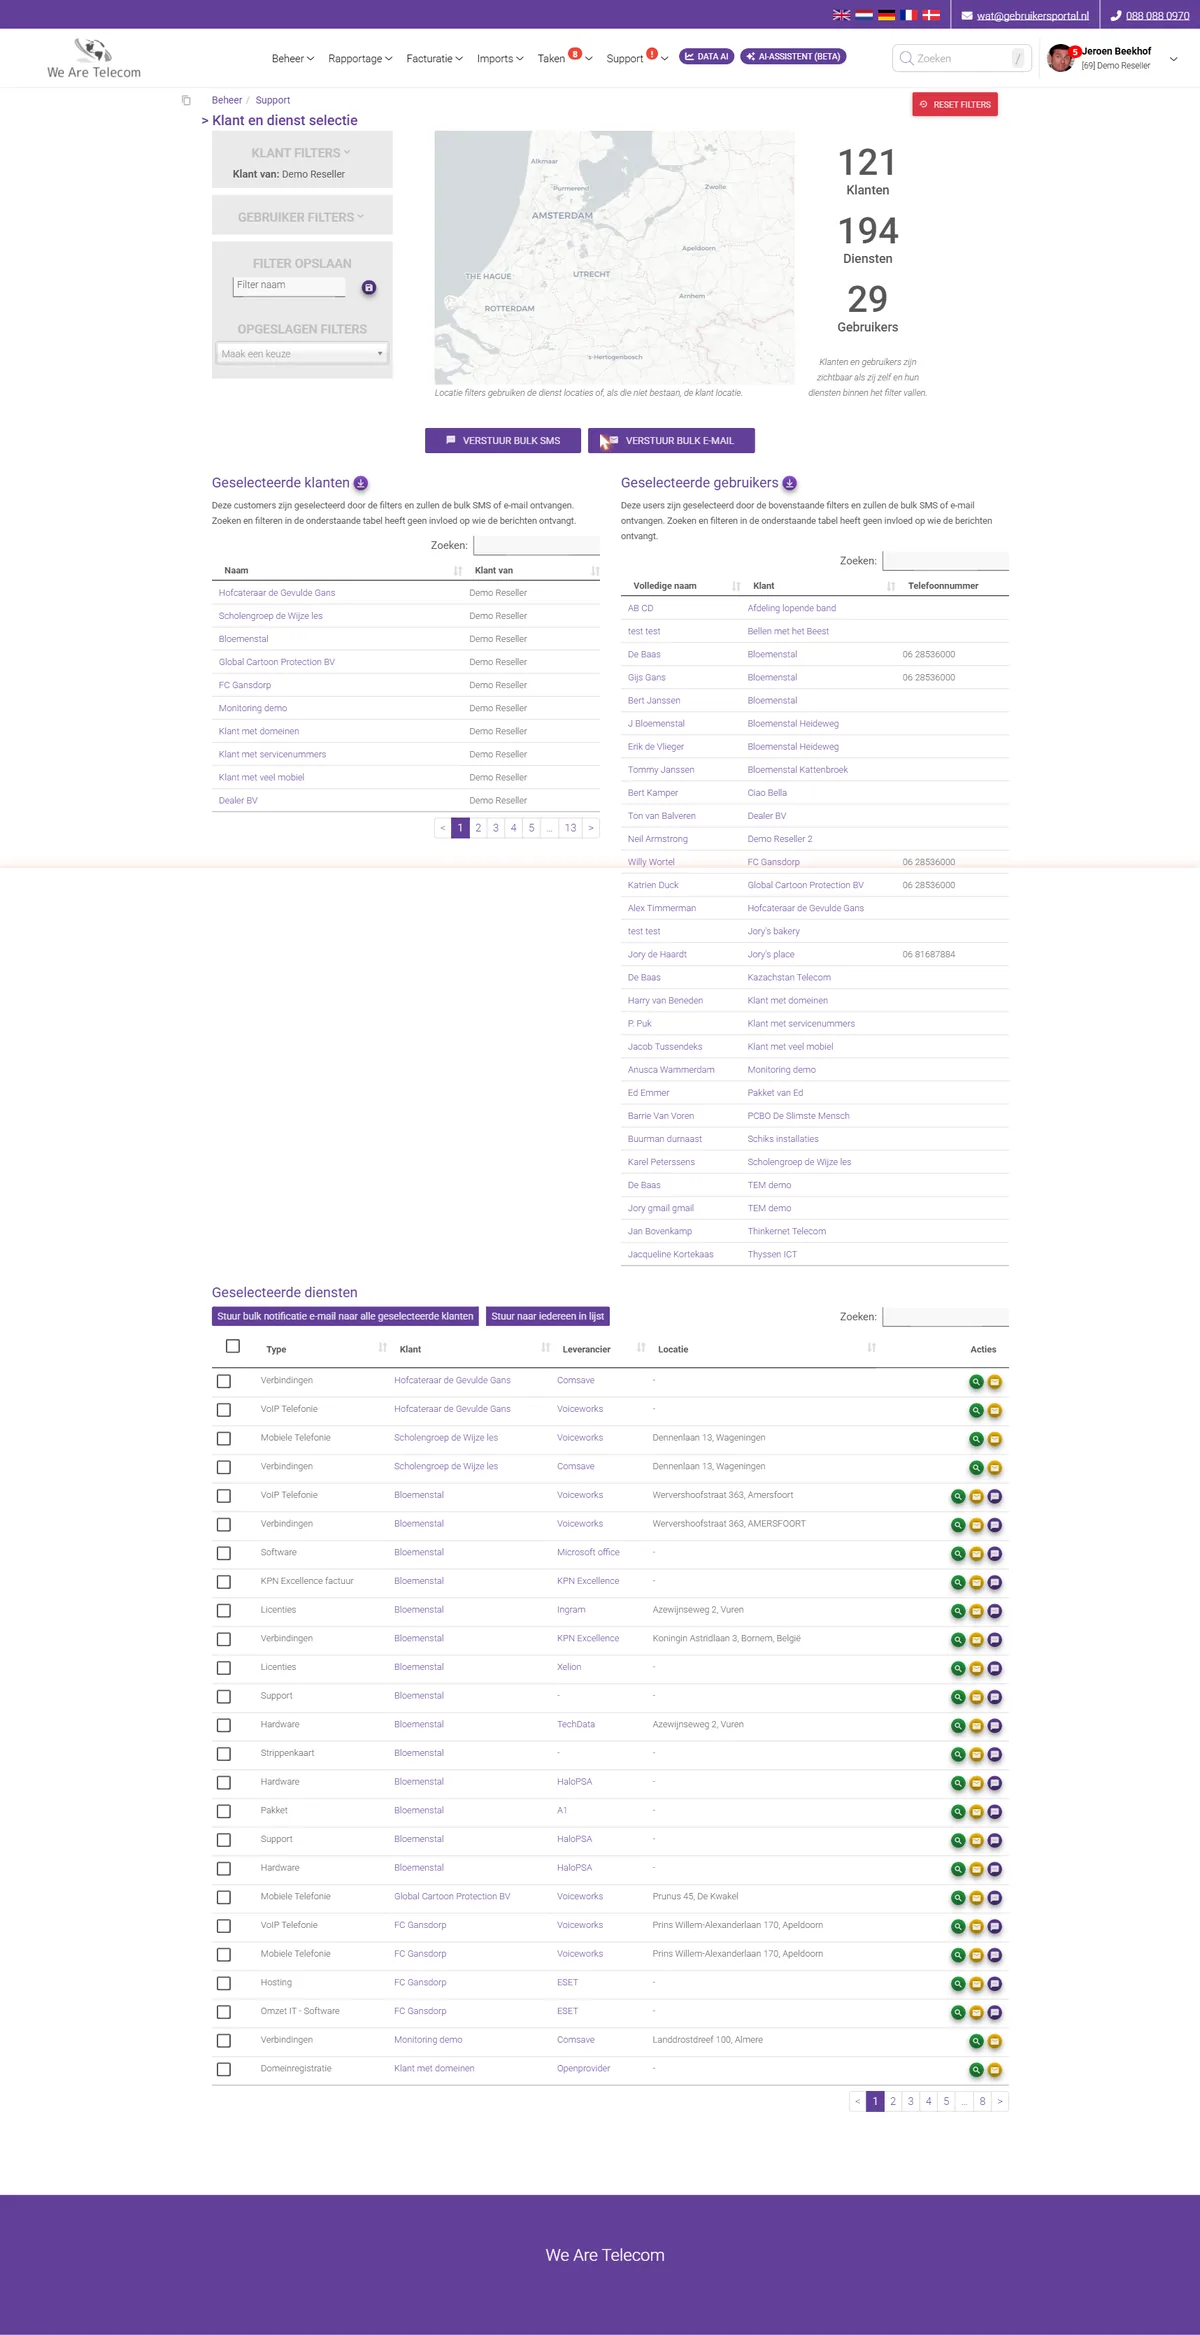The image size is (1200, 2335).
Task: Click the Reset Filters button
Action: point(955,105)
